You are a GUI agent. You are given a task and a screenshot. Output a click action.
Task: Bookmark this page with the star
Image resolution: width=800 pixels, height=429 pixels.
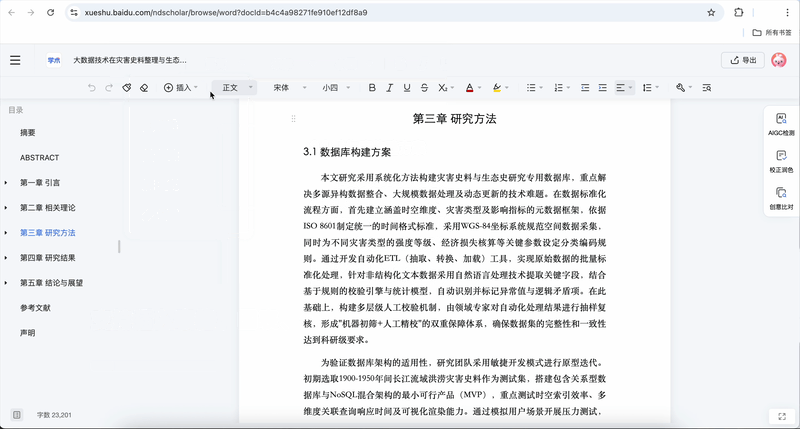711,13
